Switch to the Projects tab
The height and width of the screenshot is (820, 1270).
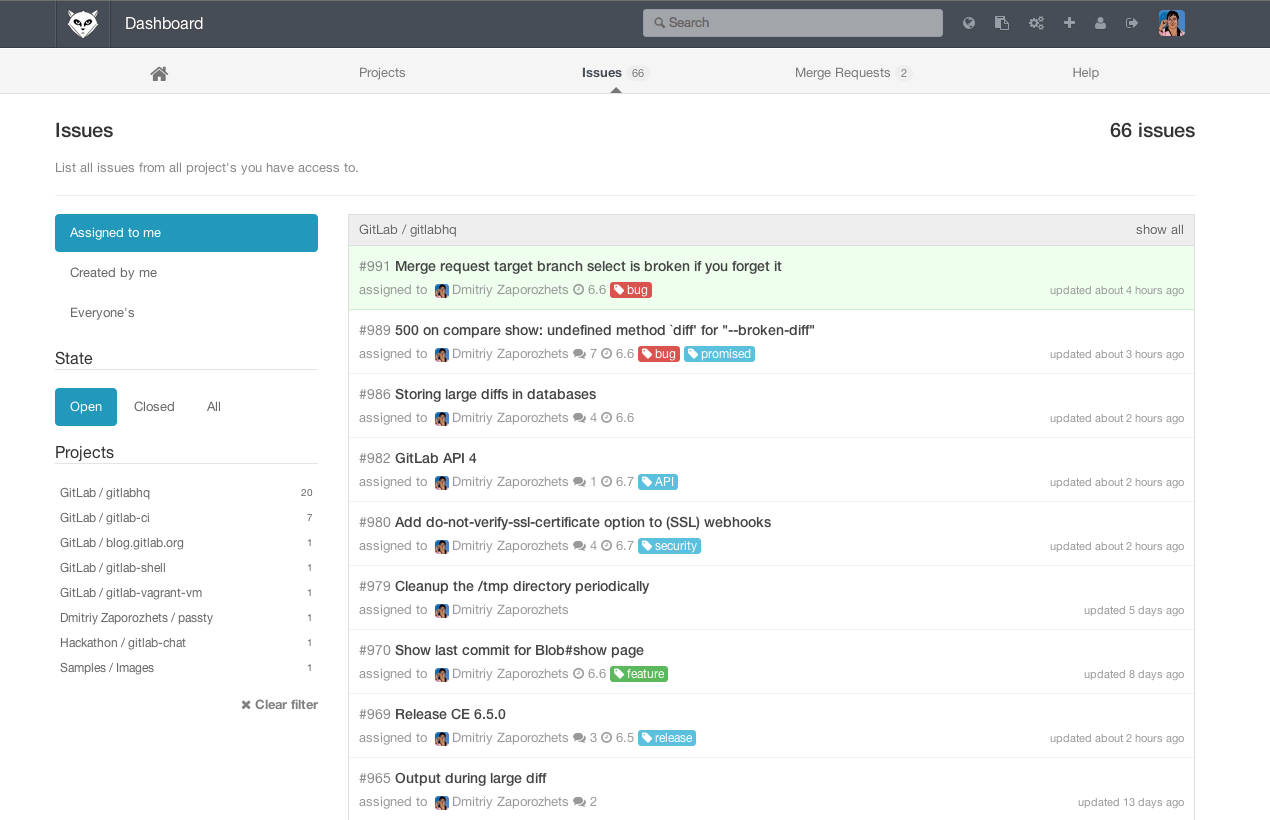point(382,73)
